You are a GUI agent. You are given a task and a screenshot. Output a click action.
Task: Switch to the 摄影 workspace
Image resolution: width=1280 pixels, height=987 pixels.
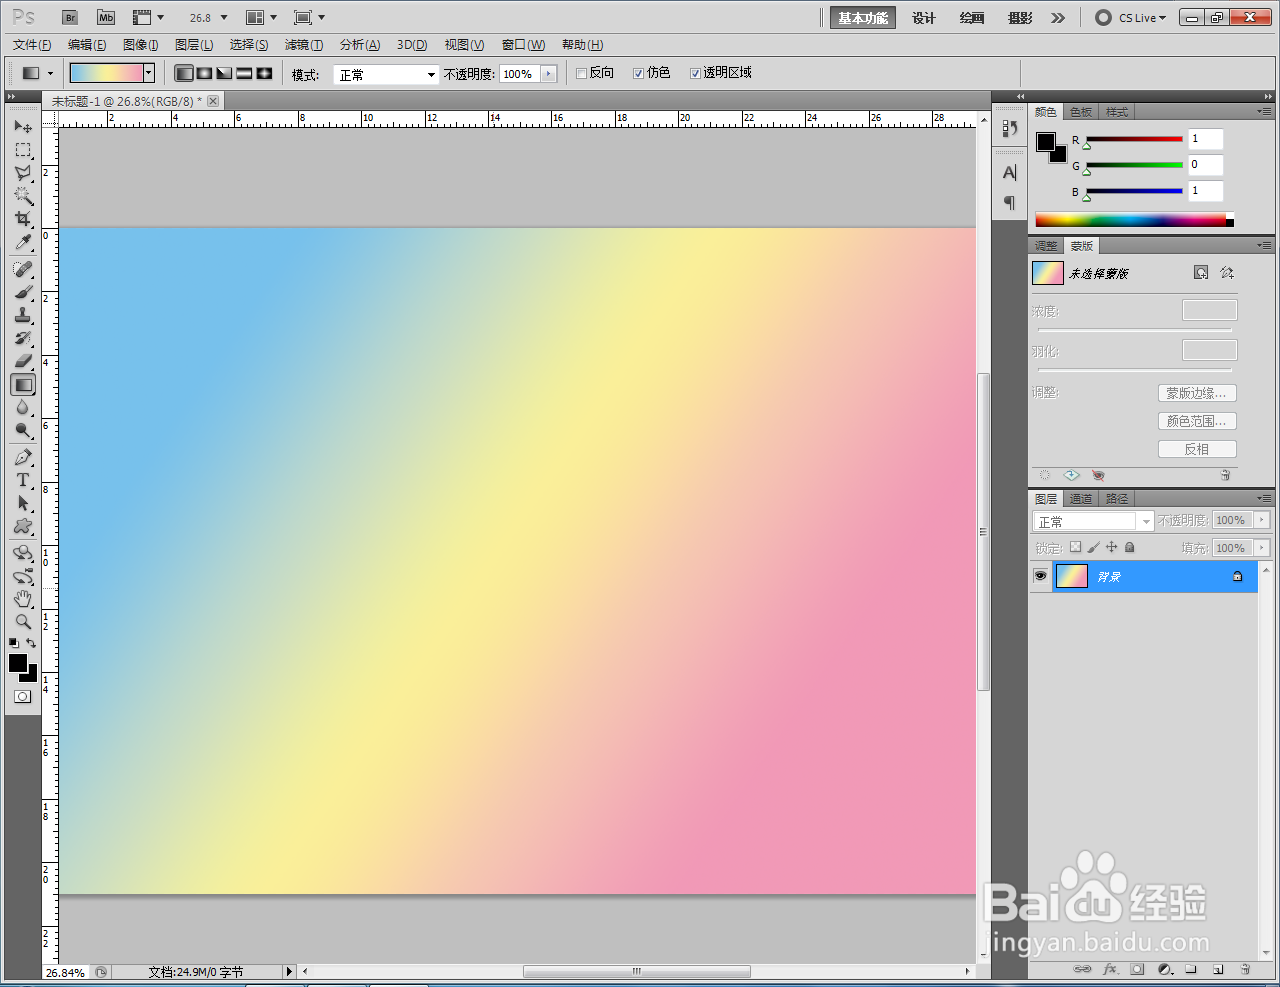click(1020, 18)
